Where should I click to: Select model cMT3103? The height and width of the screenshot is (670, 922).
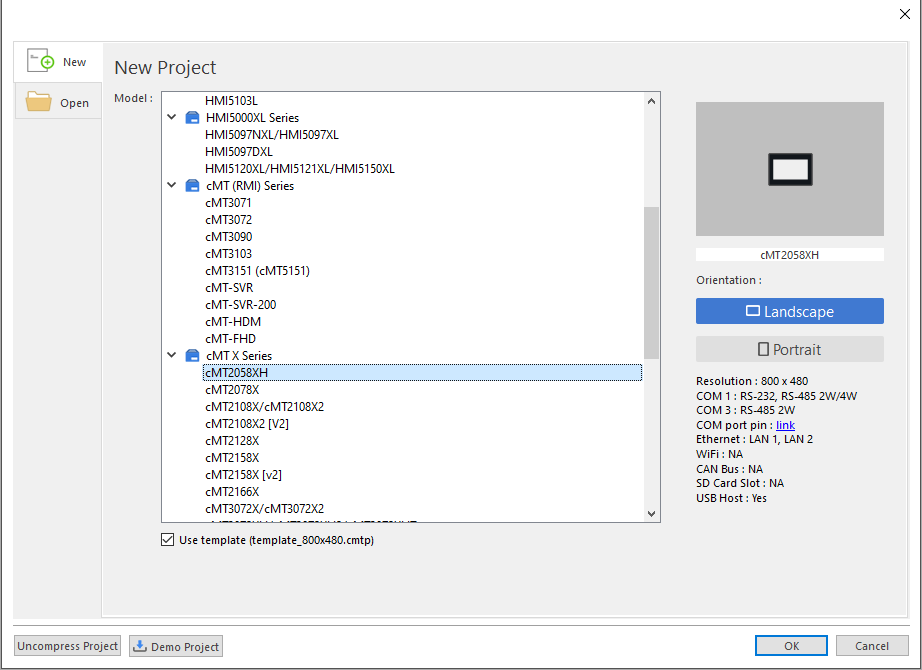pyautogui.click(x=228, y=254)
